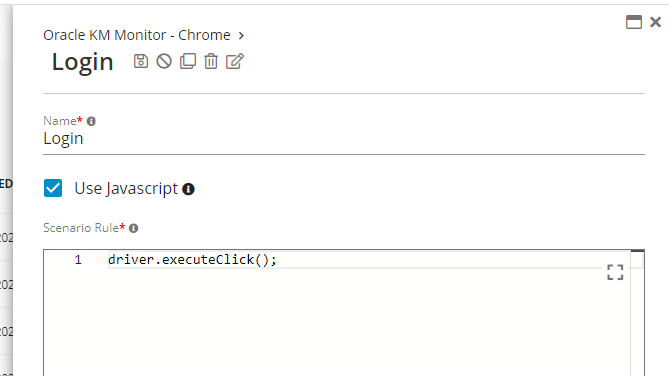Screen dimensions: 669x376
Task: Show info tooltip next to Scenario Rule
Action: [134, 228]
